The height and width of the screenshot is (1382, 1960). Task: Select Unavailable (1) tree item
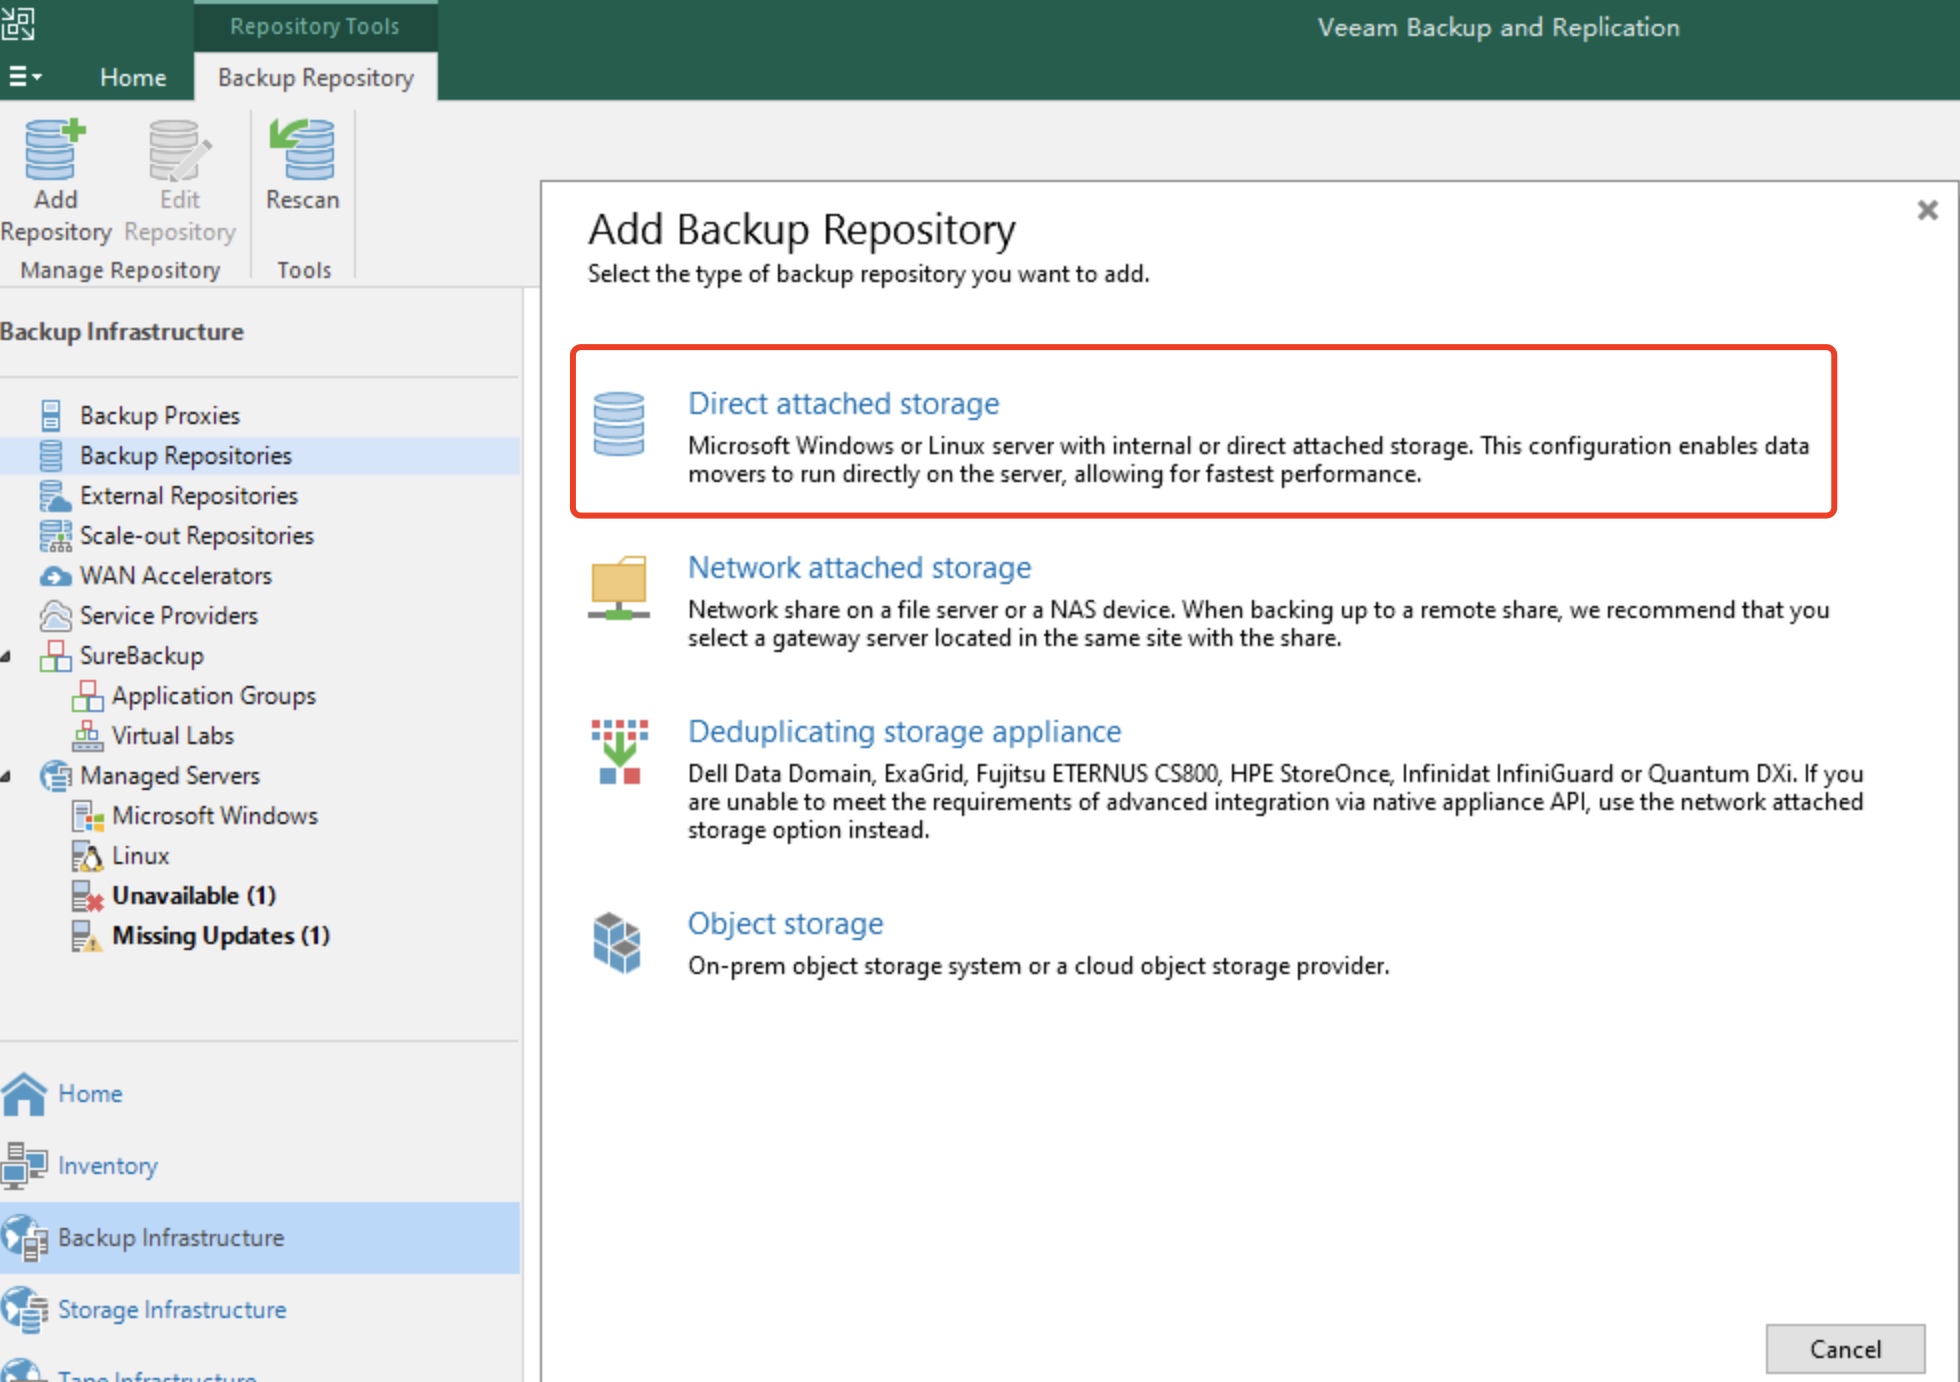click(x=194, y=895)
